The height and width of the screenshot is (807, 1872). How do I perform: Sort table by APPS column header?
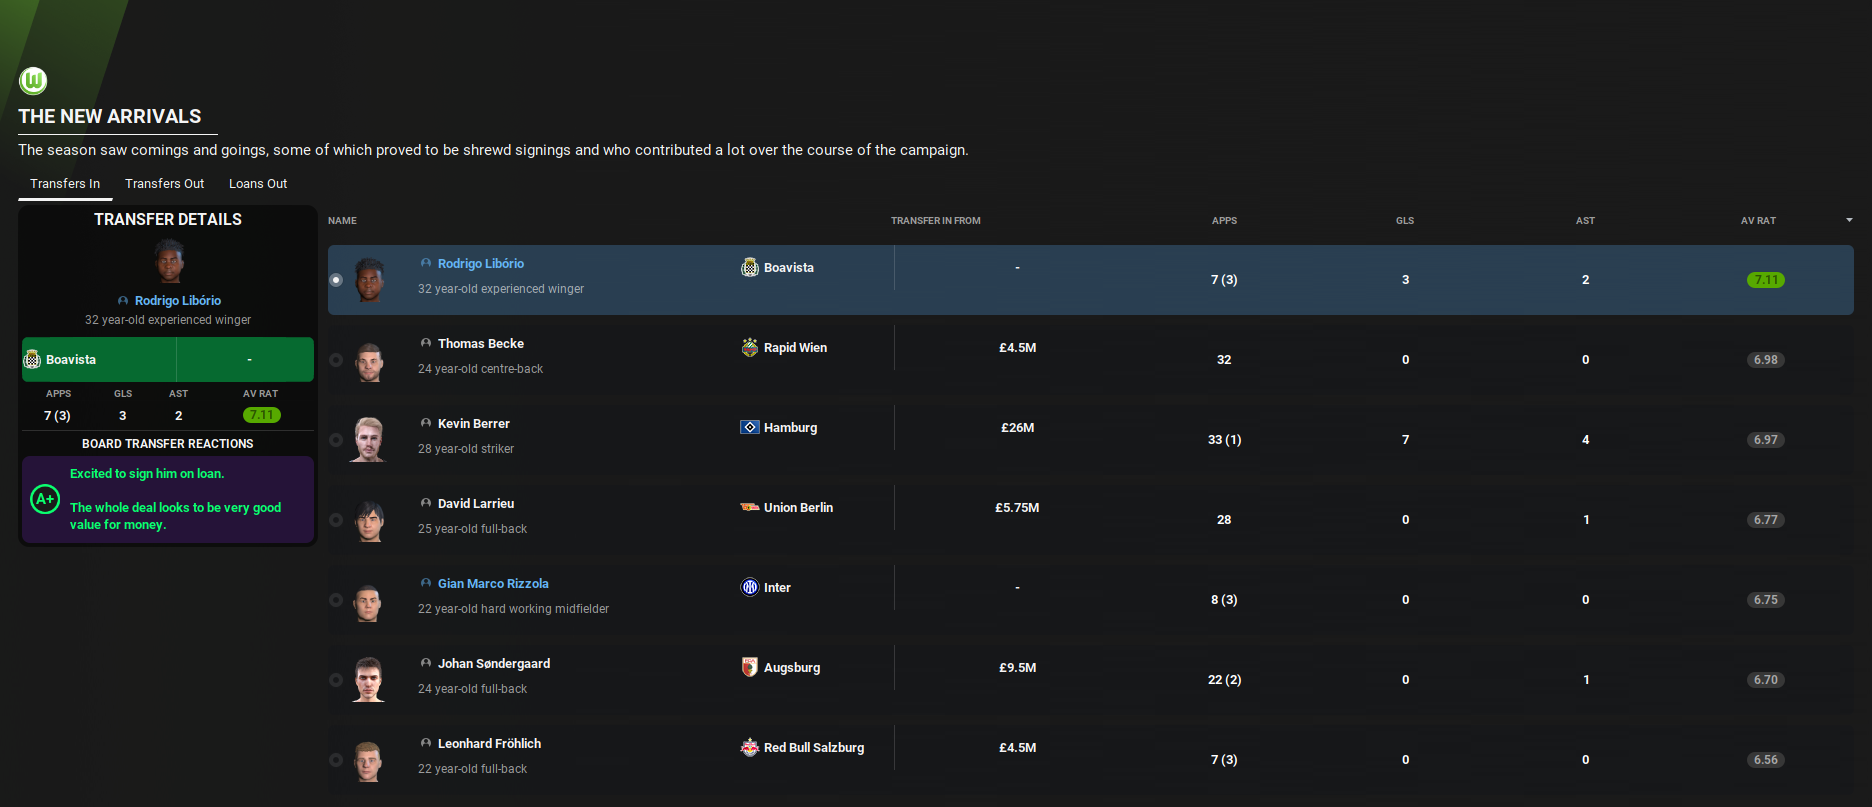[1224, 220]
